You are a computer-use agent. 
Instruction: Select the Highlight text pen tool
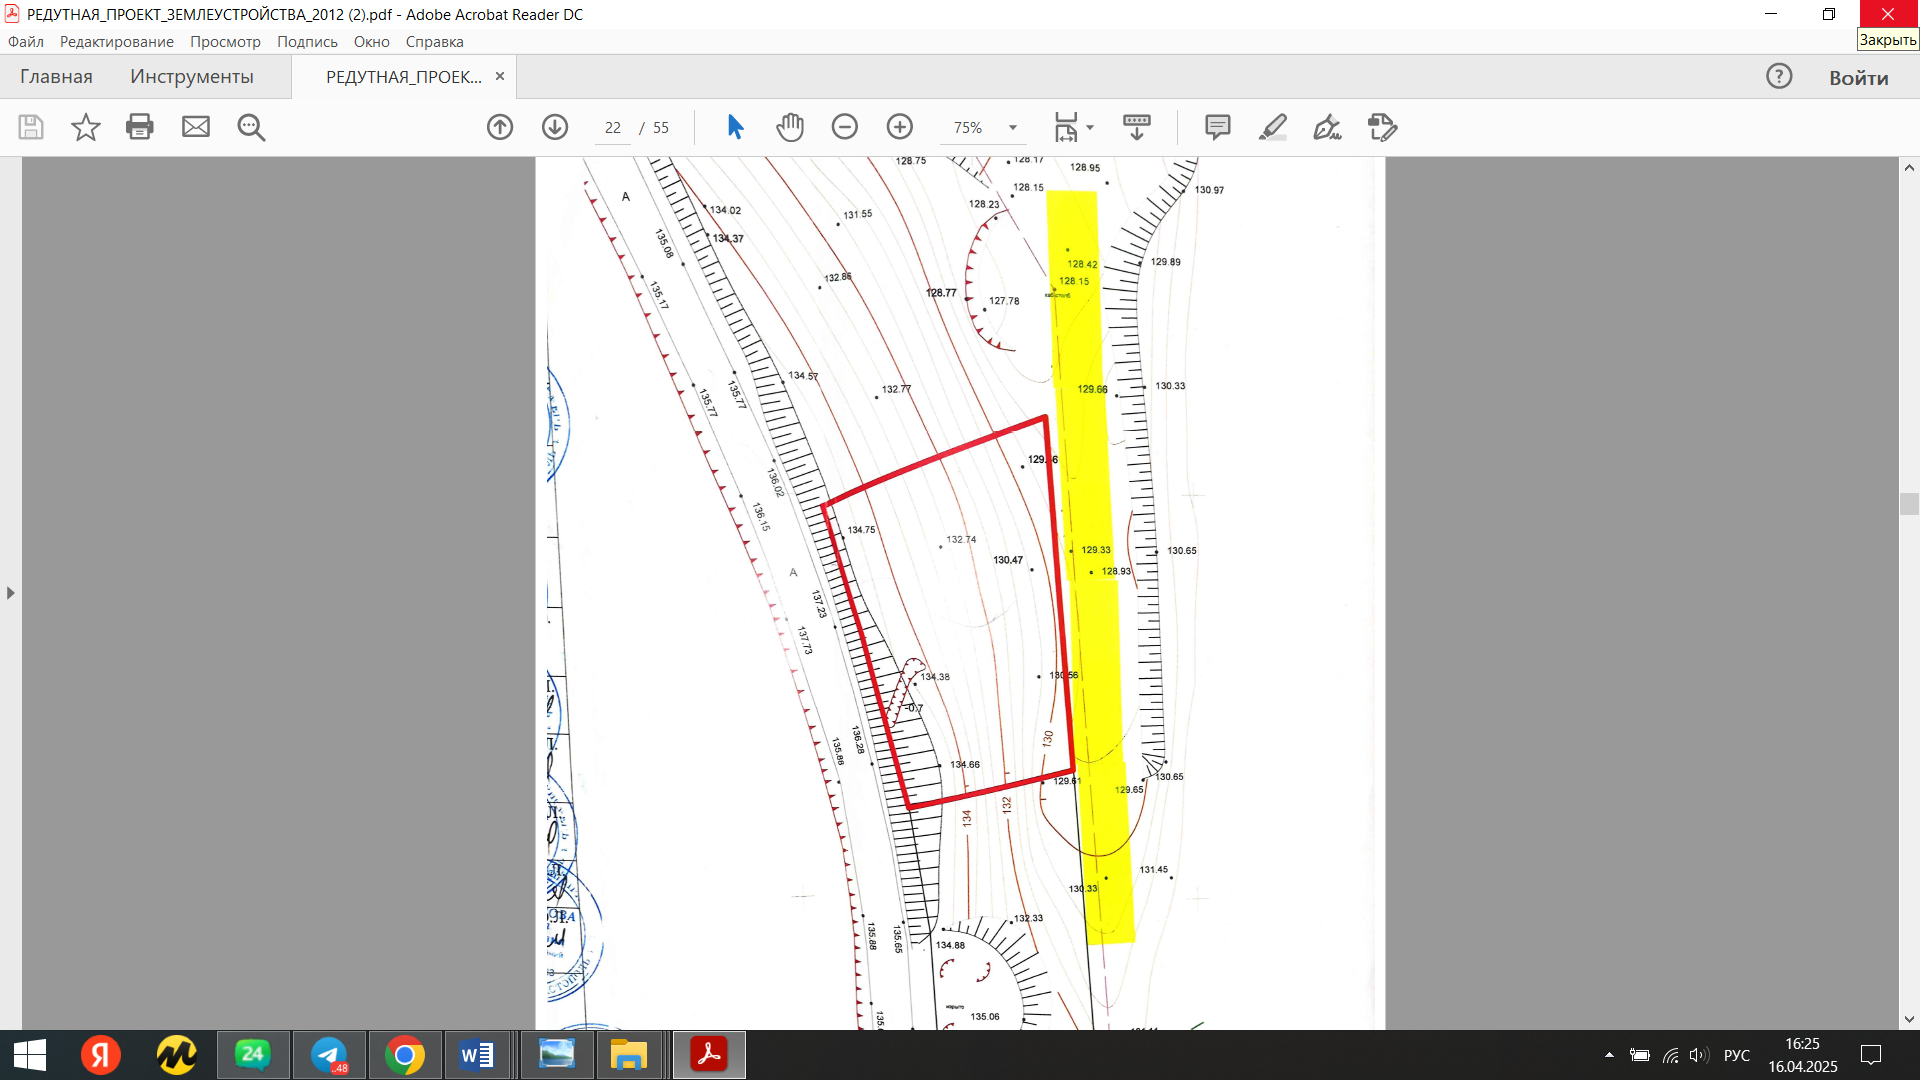coord(1272,127)
